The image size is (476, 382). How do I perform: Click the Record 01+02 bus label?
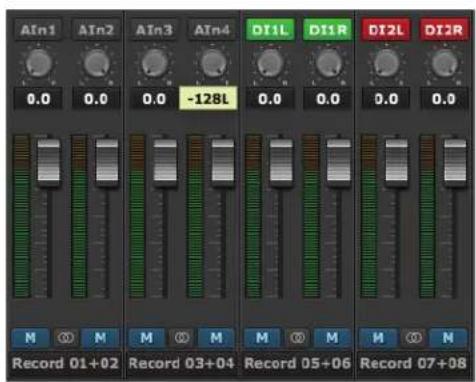coord(65,363)
